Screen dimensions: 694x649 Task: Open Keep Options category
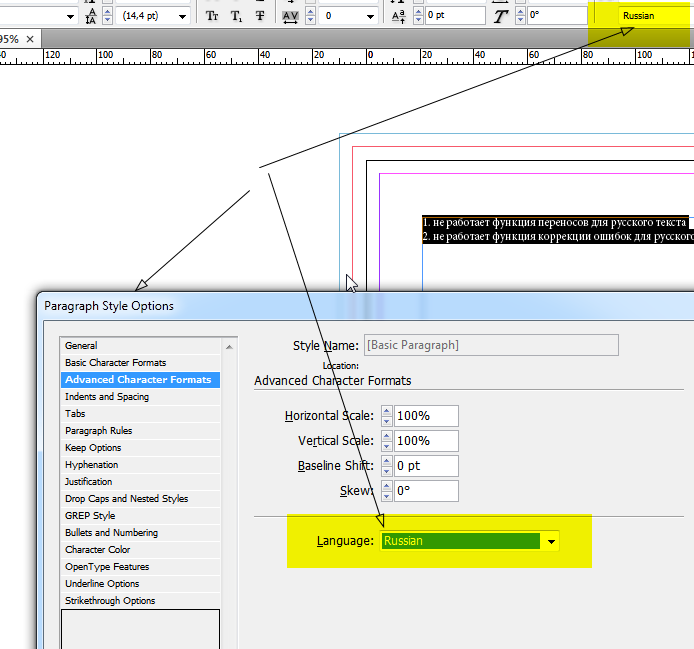(140, 448)
